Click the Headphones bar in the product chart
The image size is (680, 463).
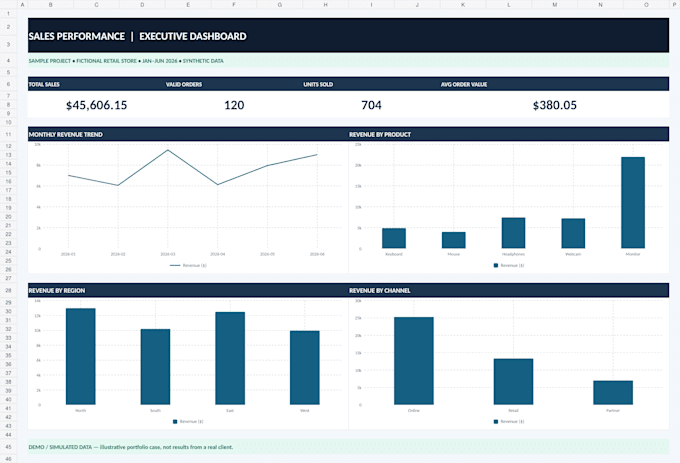click(x=513, y=233)
